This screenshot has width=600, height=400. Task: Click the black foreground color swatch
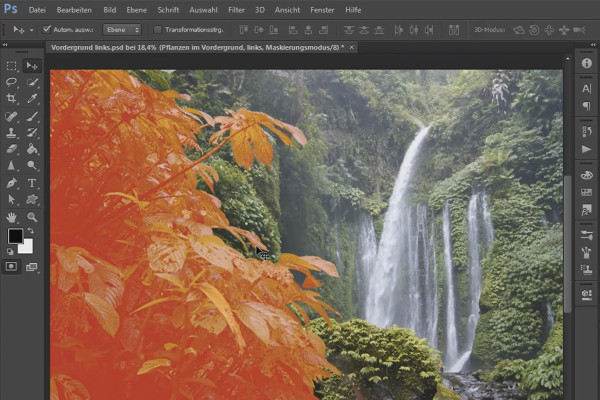[x=15, y=236]
